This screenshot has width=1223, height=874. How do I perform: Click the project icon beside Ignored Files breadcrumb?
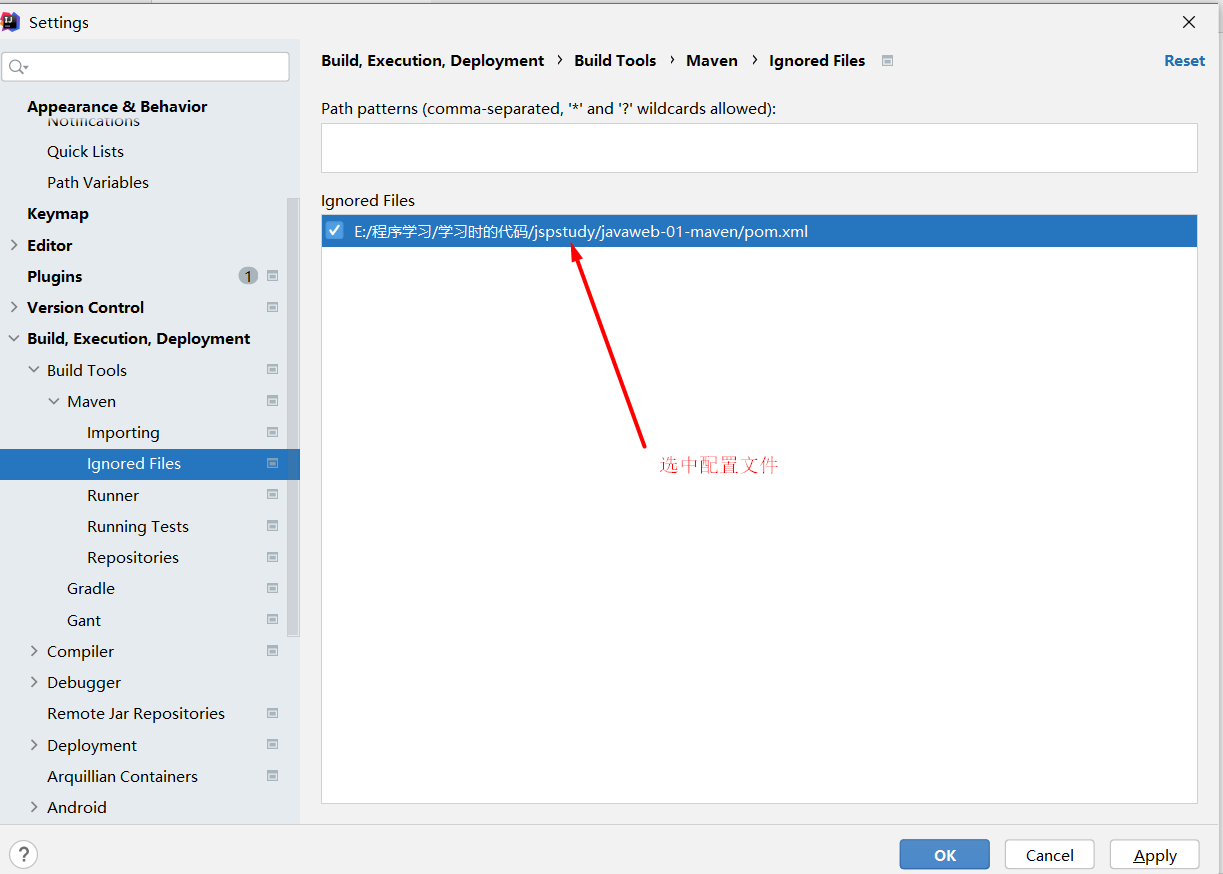point(887,60)
